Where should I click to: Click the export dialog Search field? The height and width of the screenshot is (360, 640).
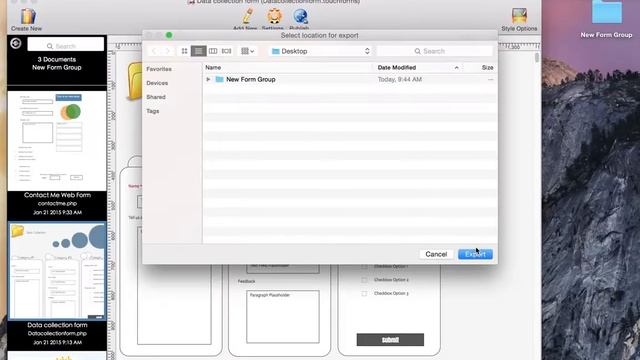tap(435, 51)
